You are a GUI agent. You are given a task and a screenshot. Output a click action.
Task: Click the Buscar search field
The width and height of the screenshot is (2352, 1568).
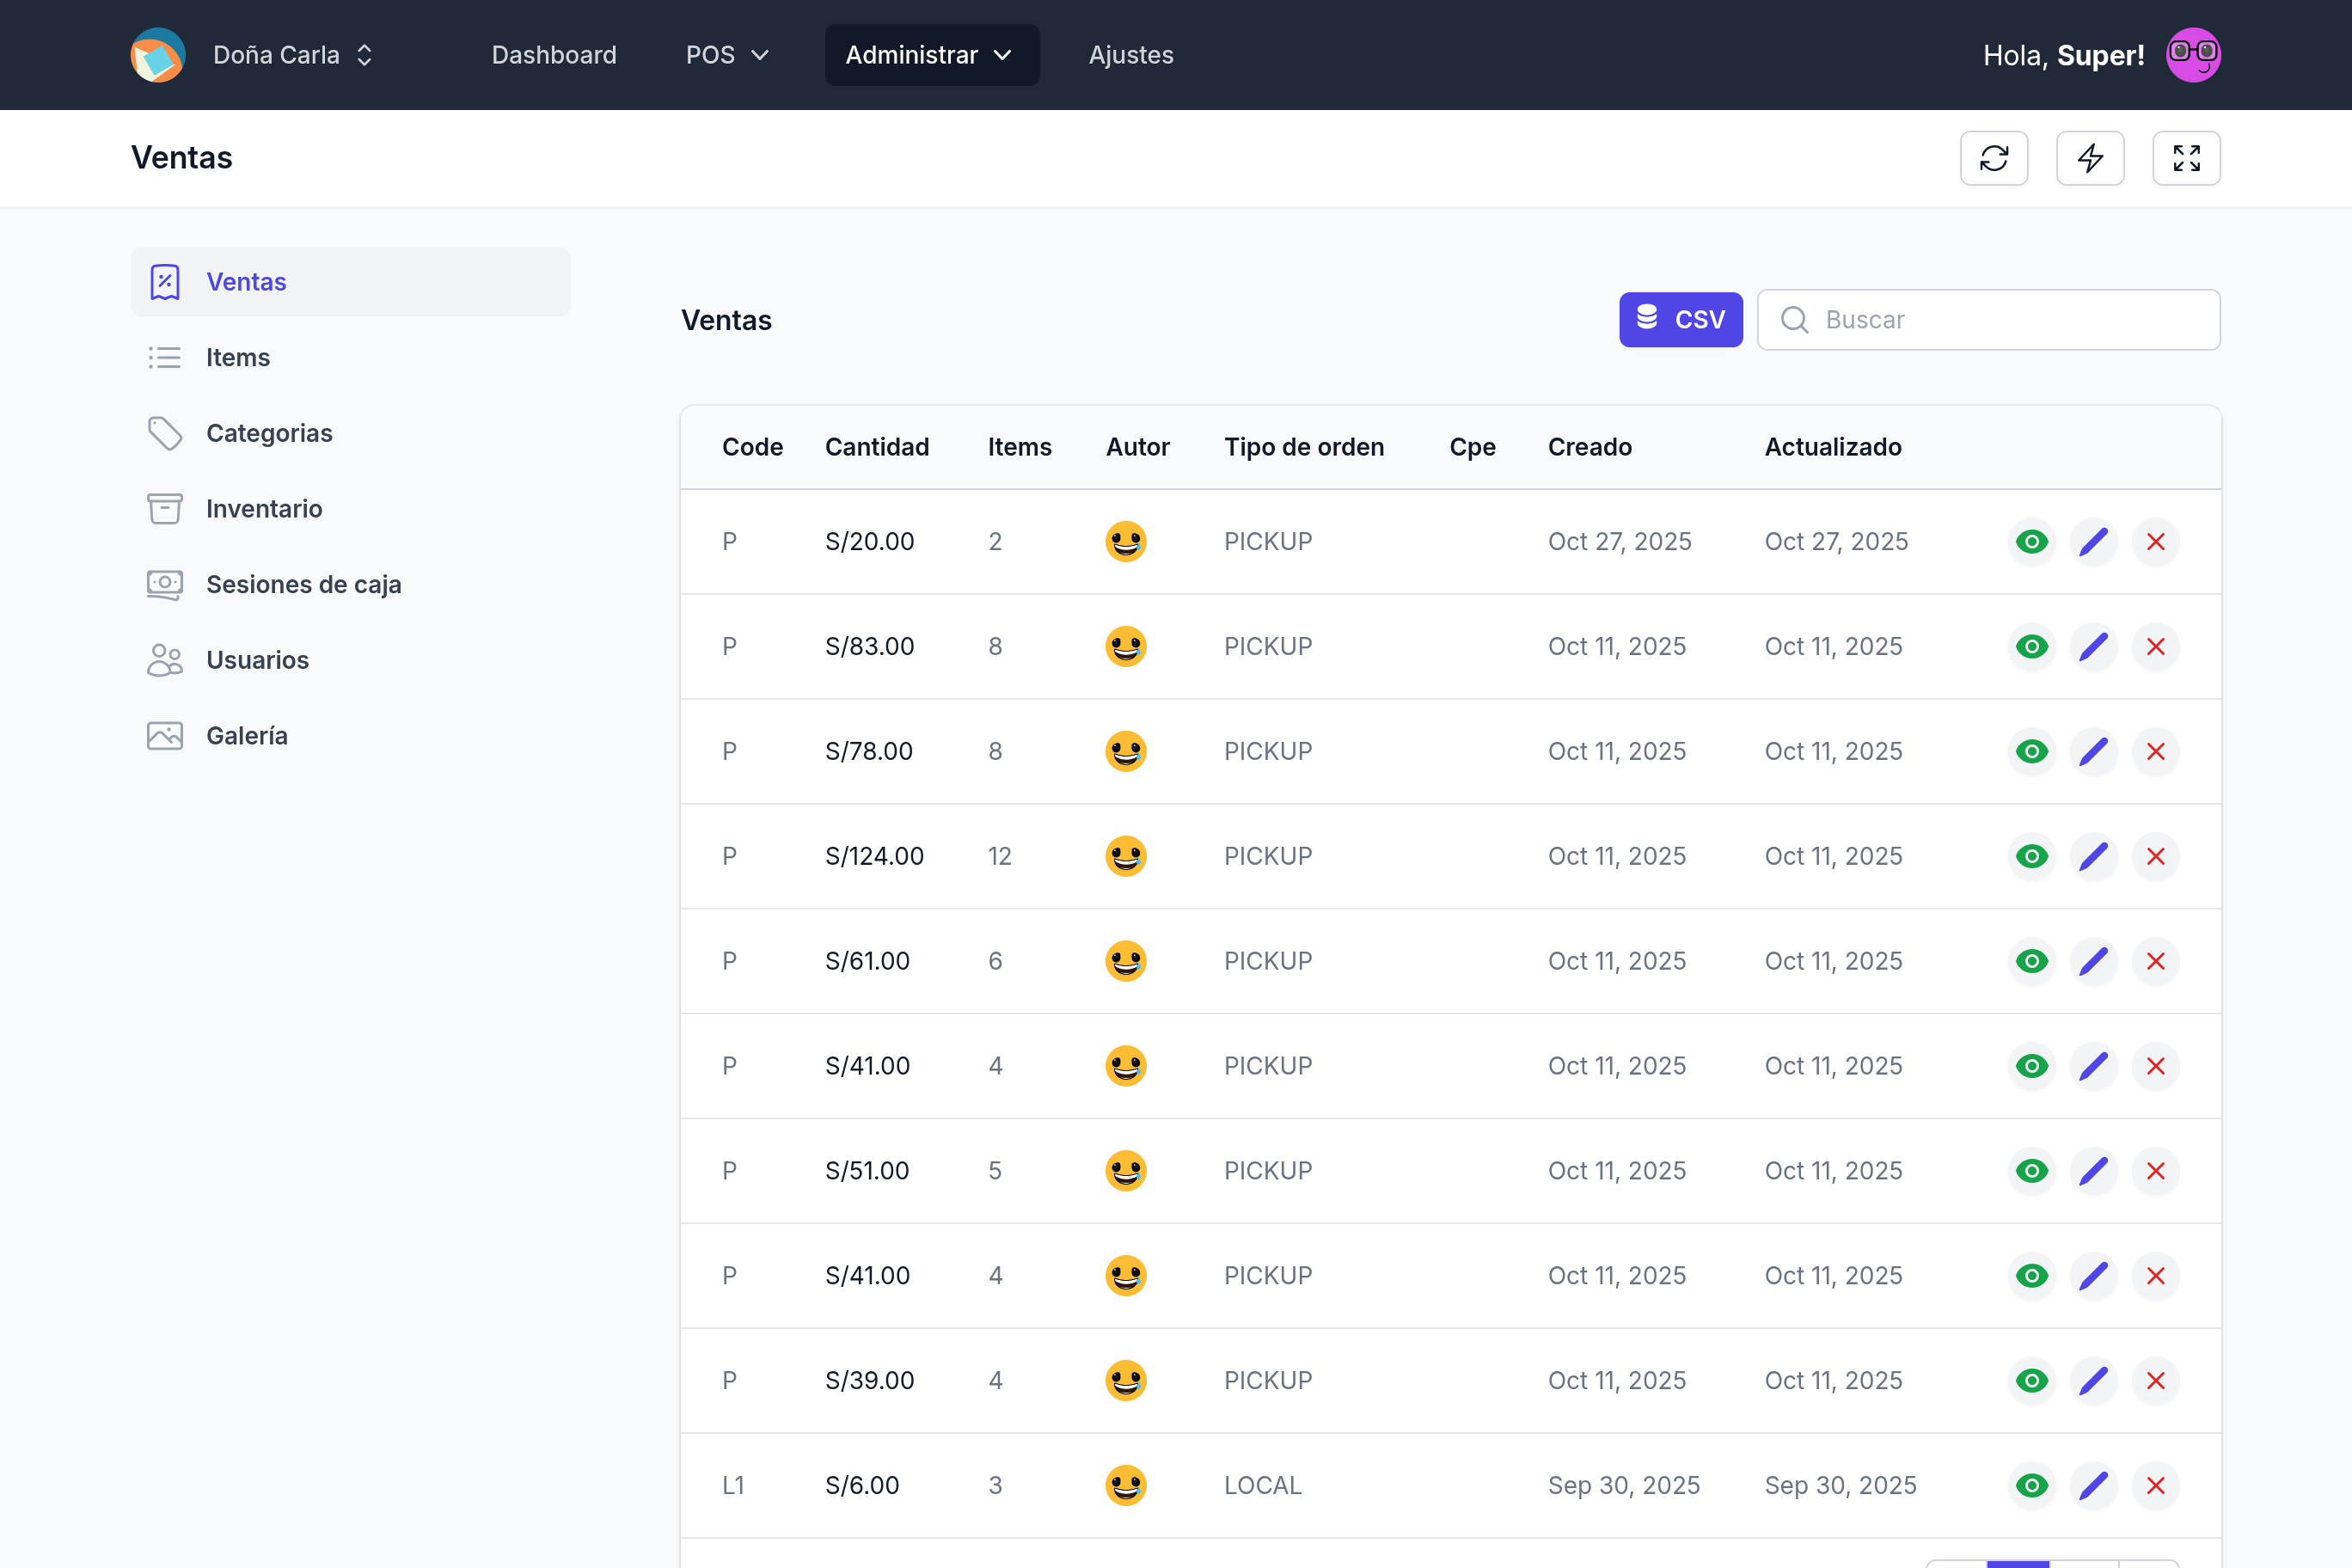click(1989, 320)
